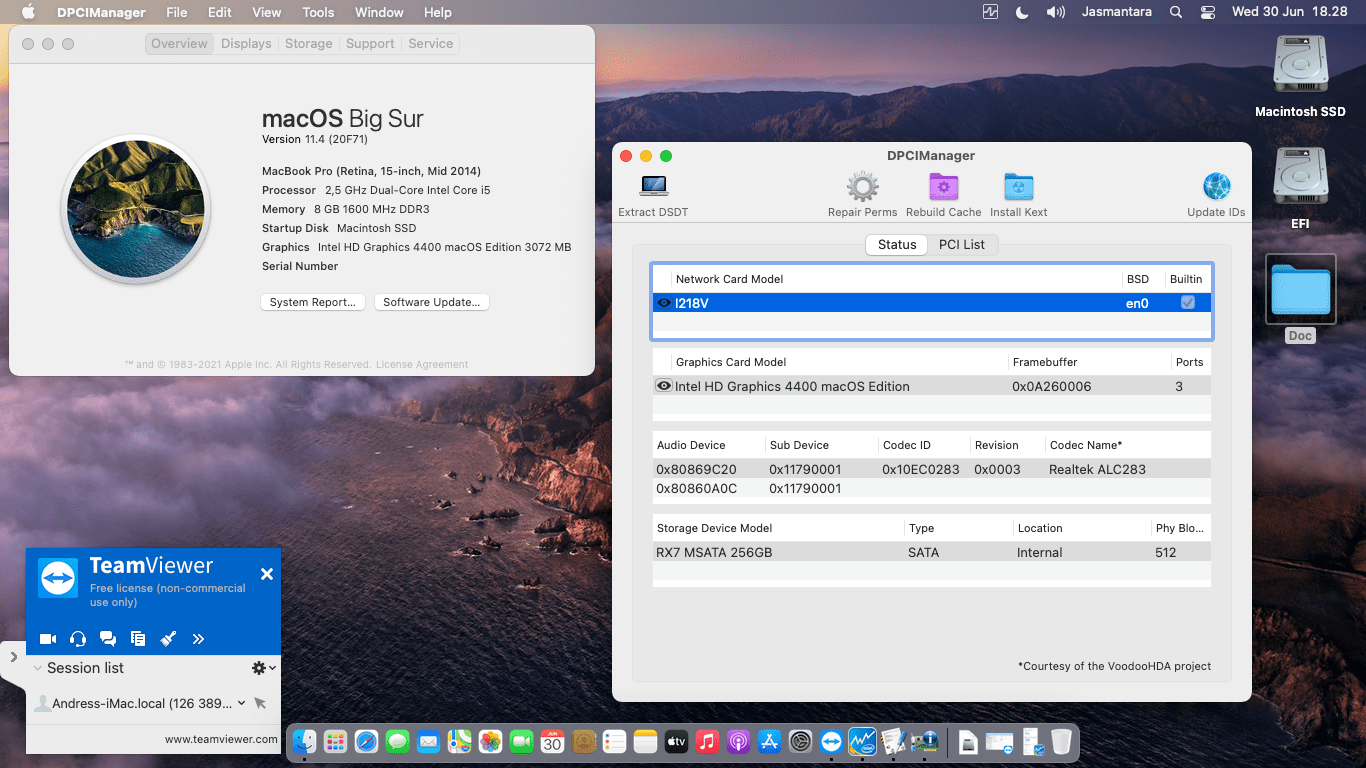Expand the Andress-iMac.local session dropdown arrow
The image size is (1366, 768).
point(241,703)
